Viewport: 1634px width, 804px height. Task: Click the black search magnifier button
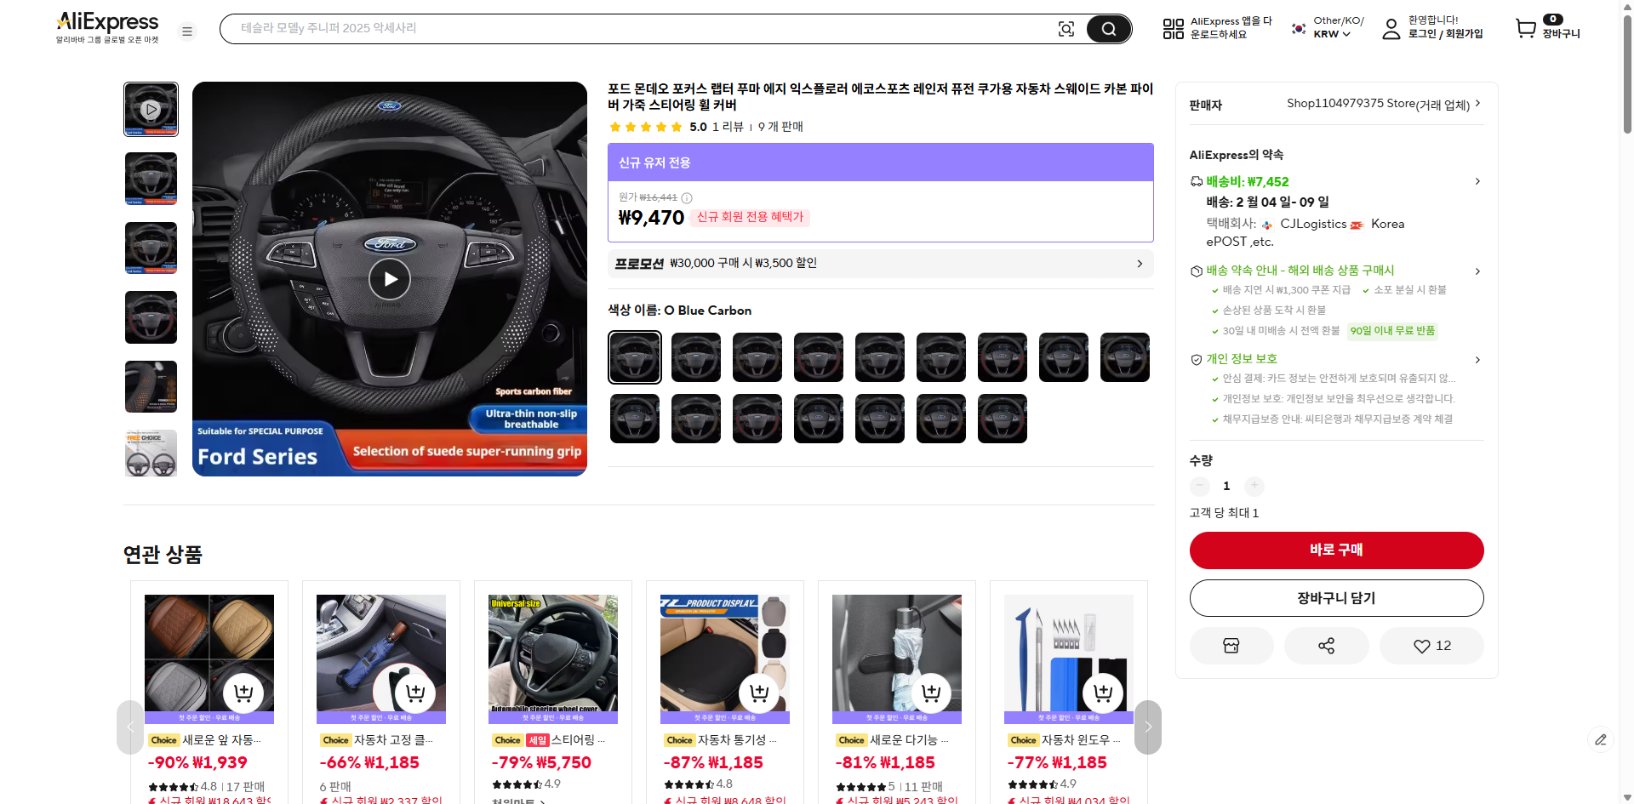pos(1108,29)
